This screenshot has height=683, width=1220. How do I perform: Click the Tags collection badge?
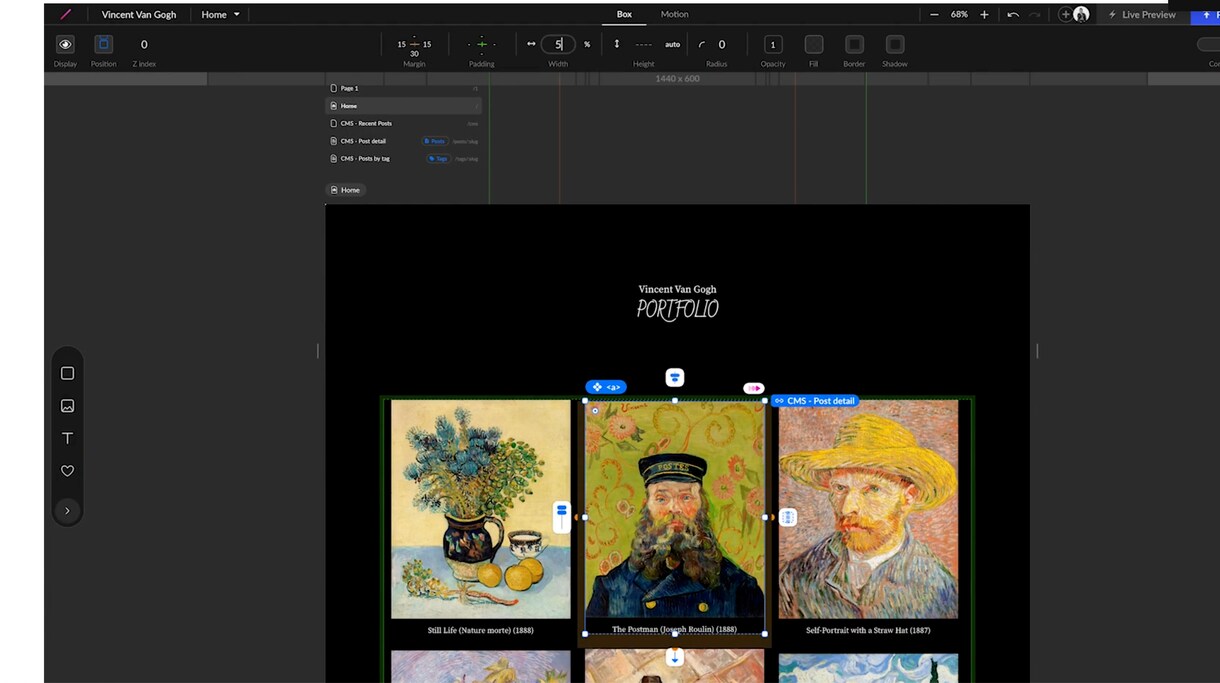(x=438, y=158)
